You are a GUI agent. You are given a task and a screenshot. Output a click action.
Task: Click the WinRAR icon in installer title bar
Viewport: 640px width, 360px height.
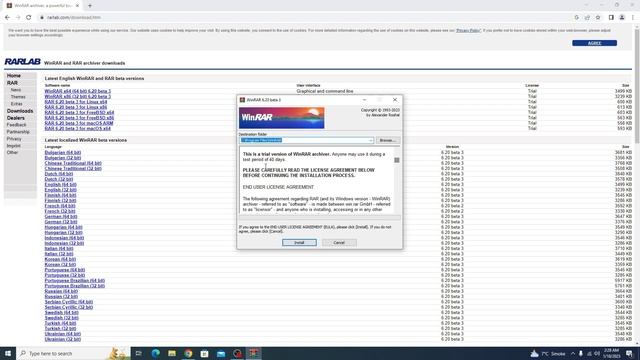point(242,100)
